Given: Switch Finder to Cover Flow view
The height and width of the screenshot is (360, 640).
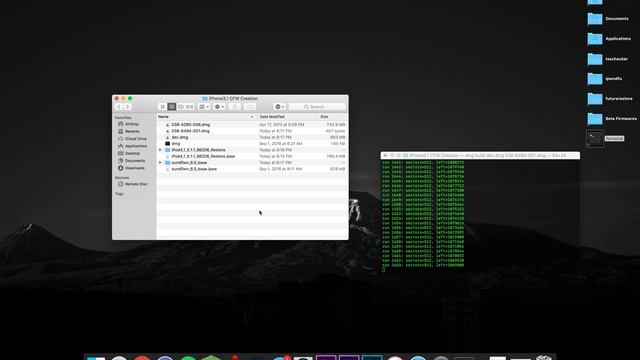Looking at the screenshot, I should tap(190, 107).
